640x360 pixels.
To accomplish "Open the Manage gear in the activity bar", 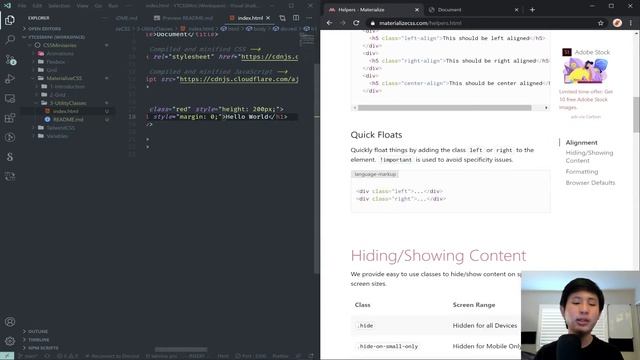I will tap(10, 341).
